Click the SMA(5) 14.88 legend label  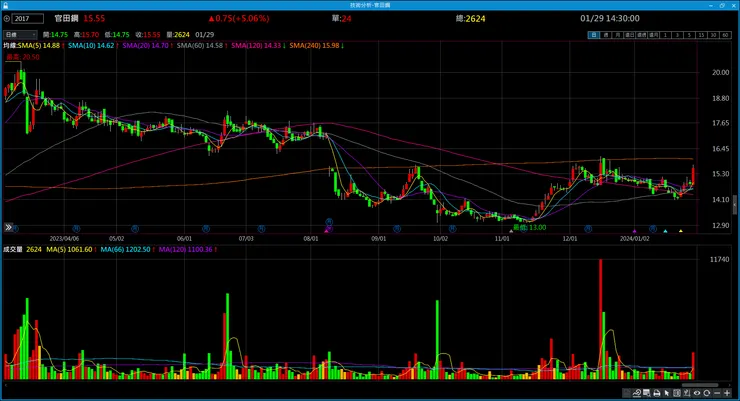pyautogui.click(x=39, y=46)
